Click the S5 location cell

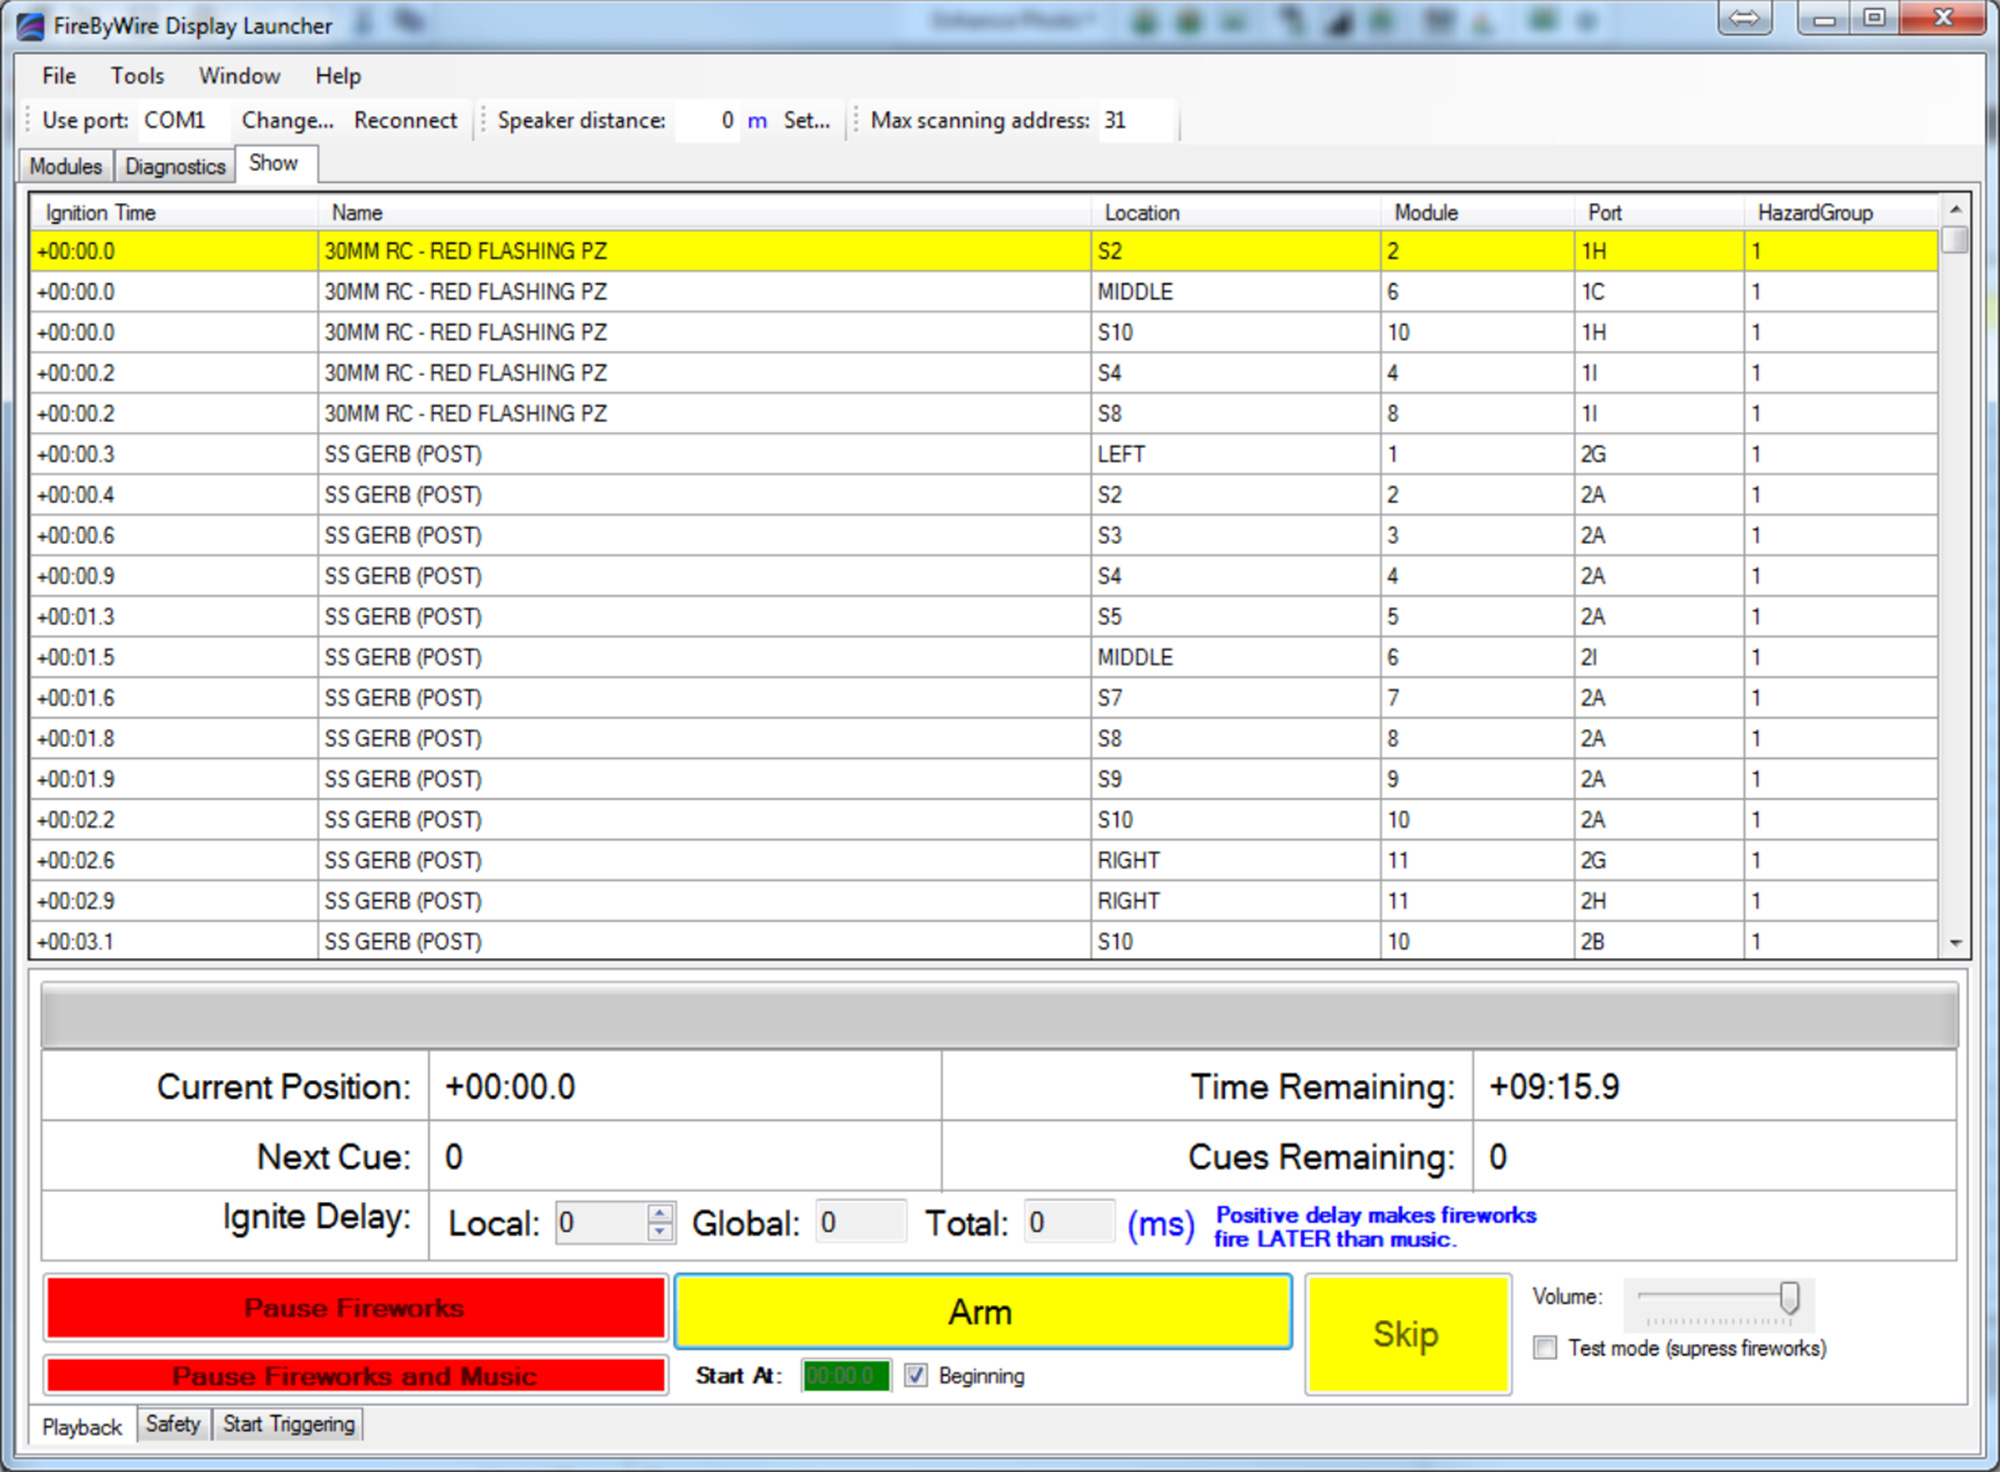[1235, 617]
